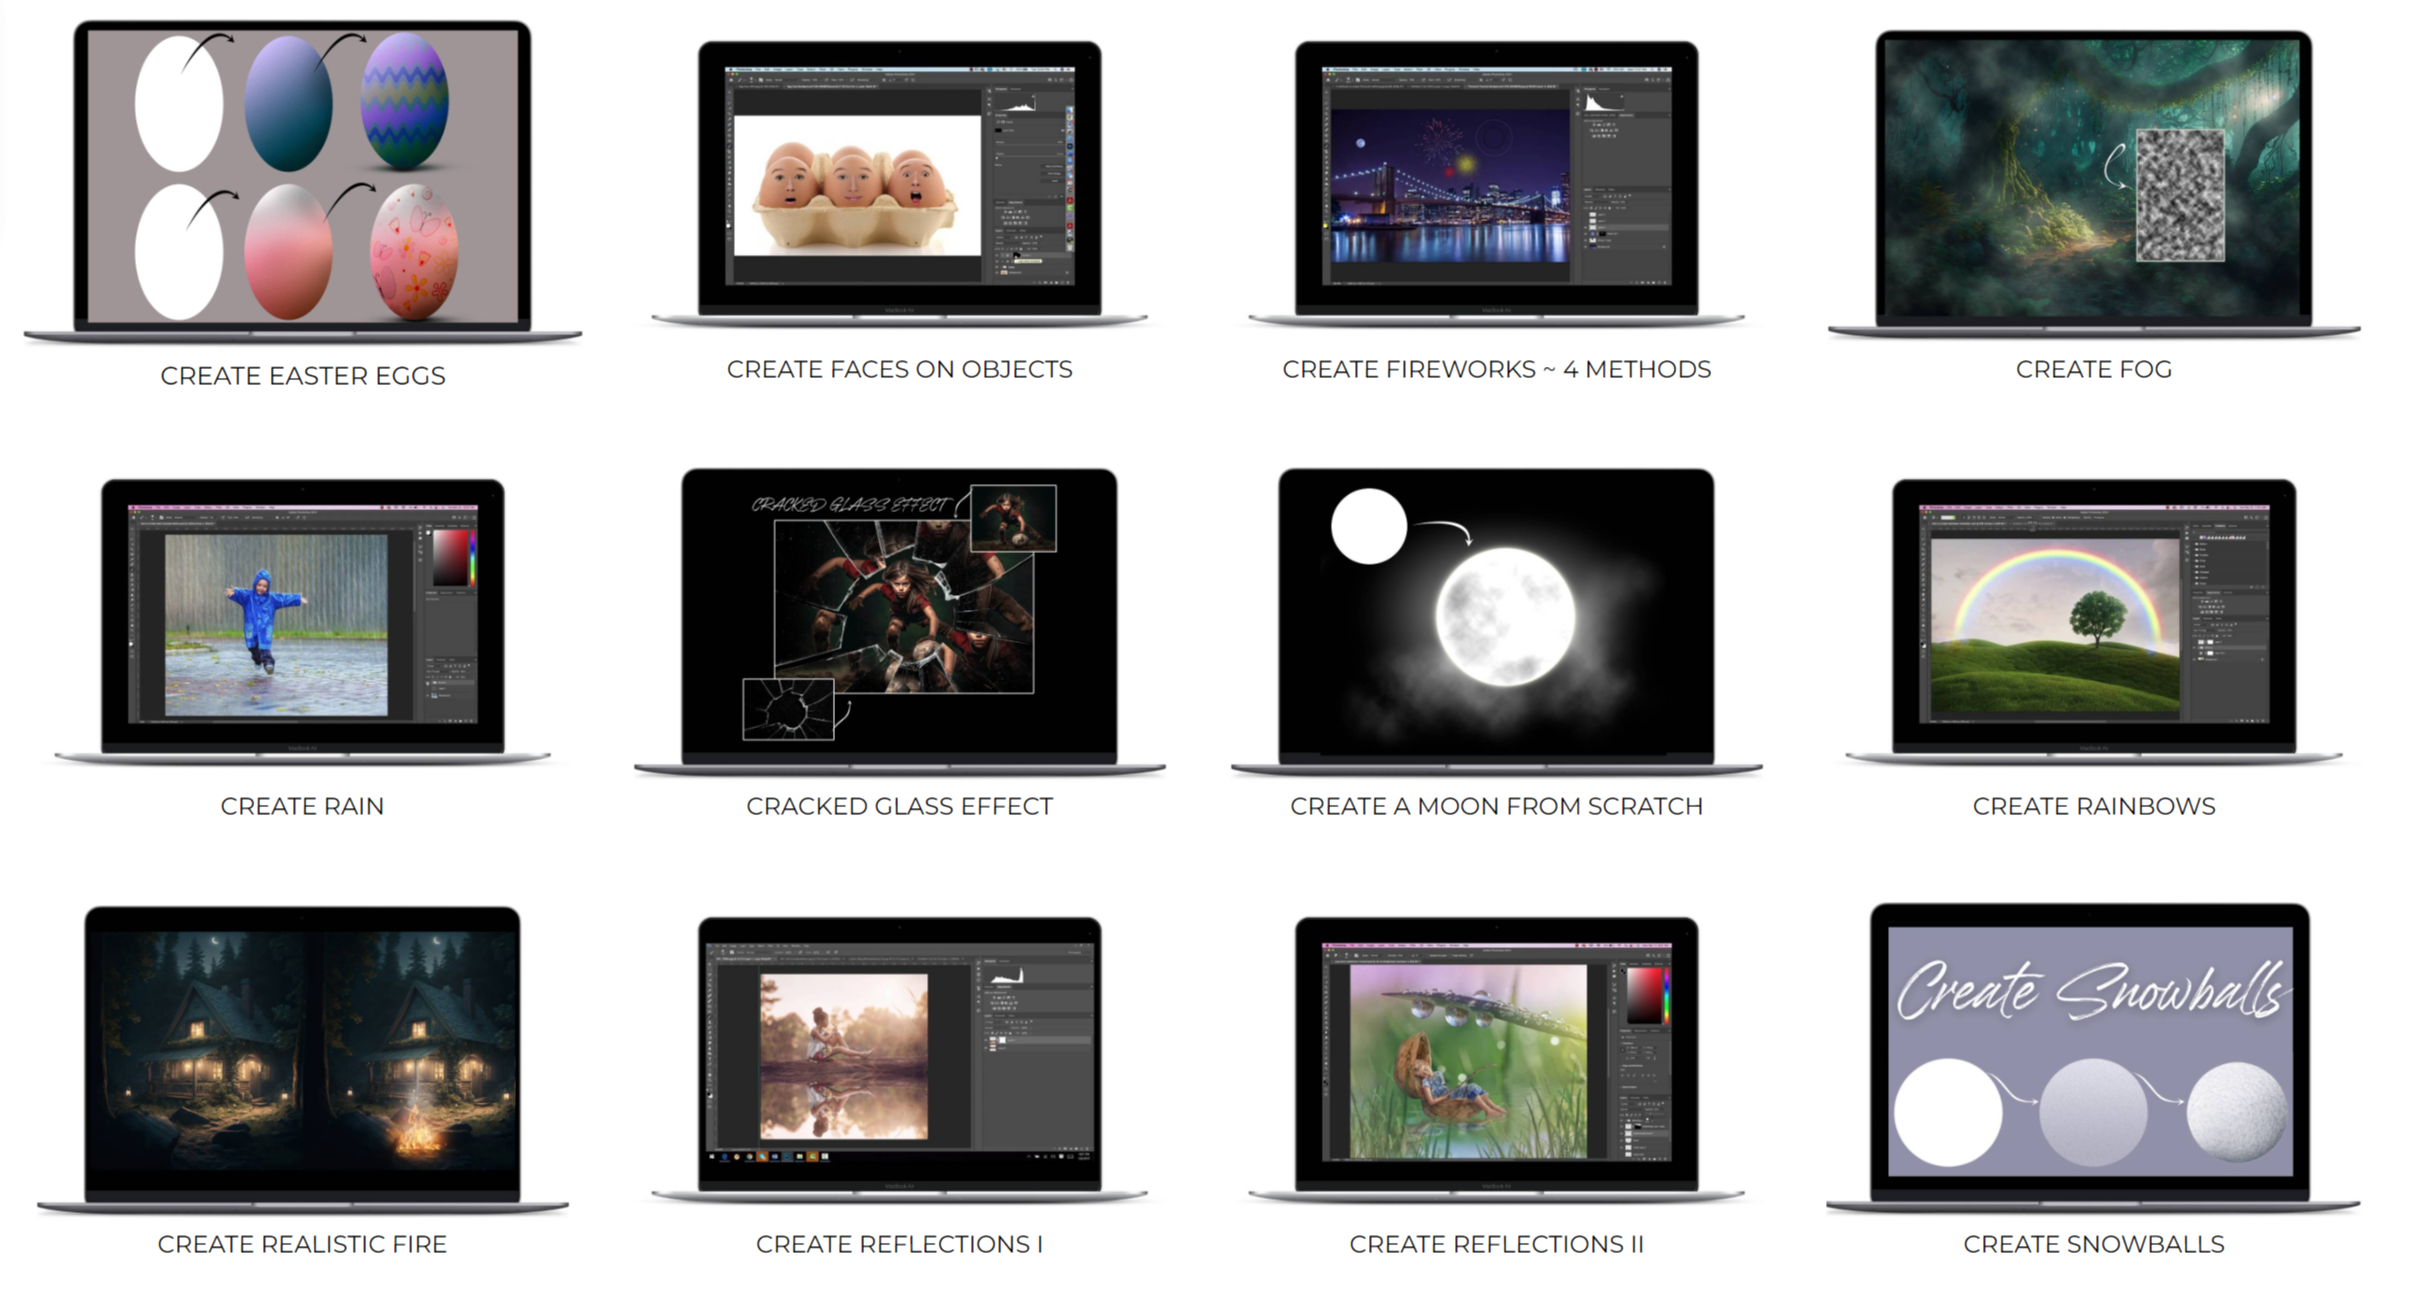
Task: Open the rainbow over tree thumbnail
Action: click(2093, 618)
